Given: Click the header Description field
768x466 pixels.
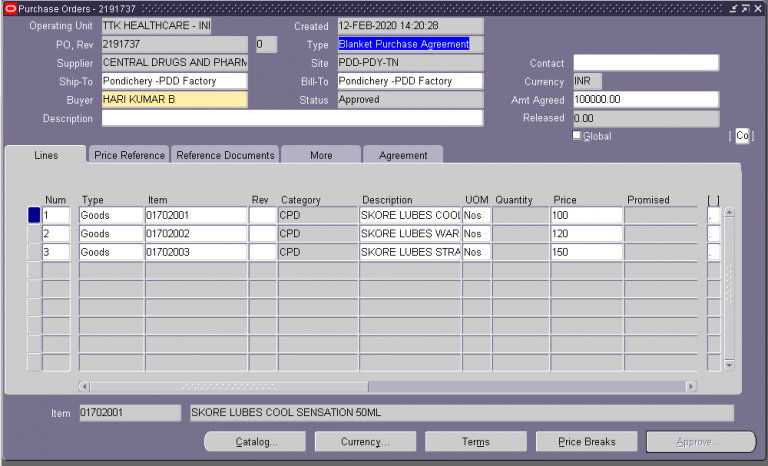Looking at the screenshot, I should (292, 118).
